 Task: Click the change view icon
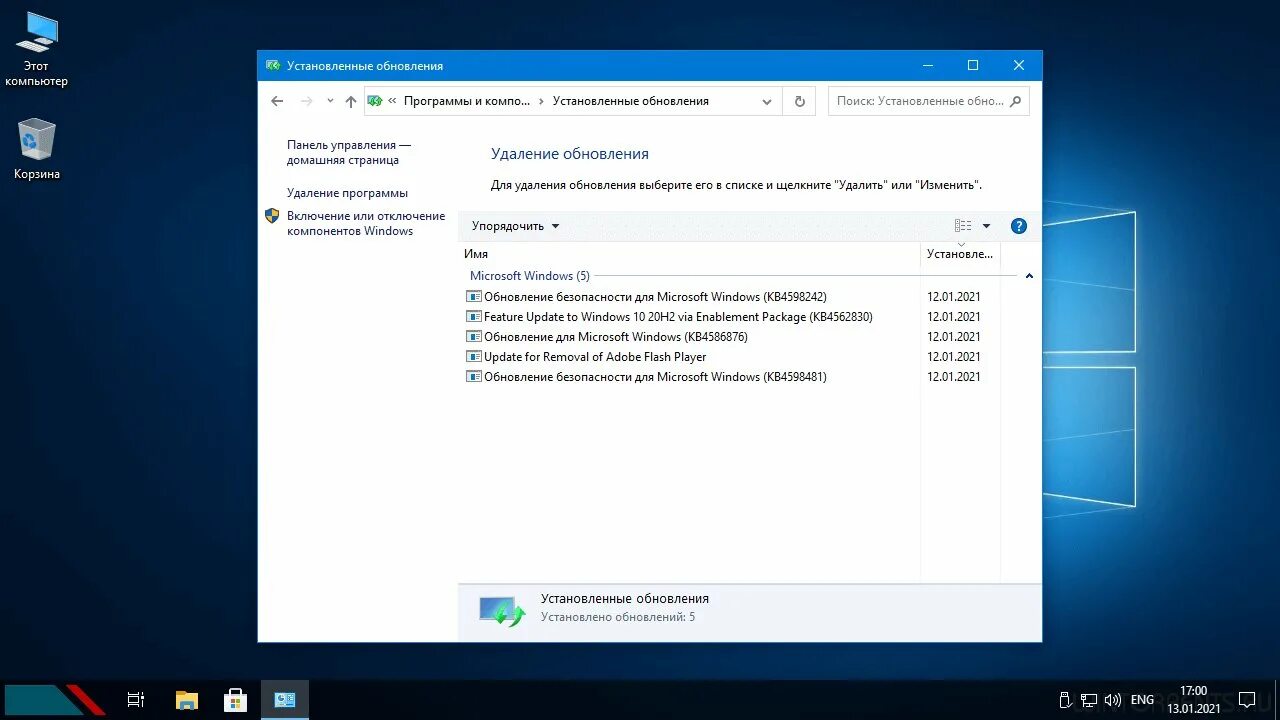[963, 226]
